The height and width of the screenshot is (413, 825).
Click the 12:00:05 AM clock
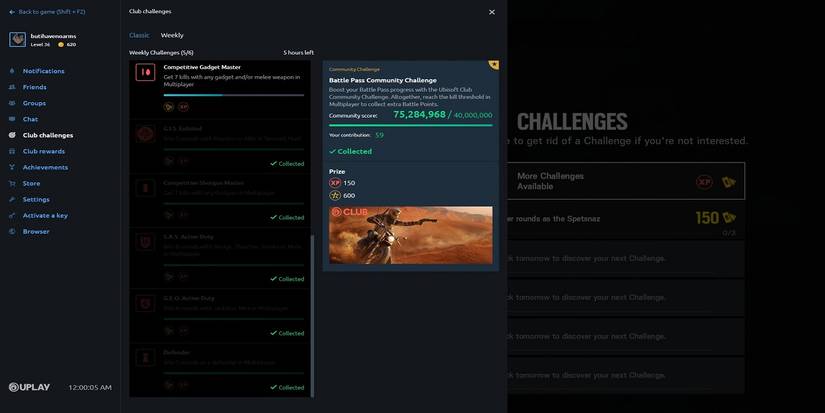(90, 388)
